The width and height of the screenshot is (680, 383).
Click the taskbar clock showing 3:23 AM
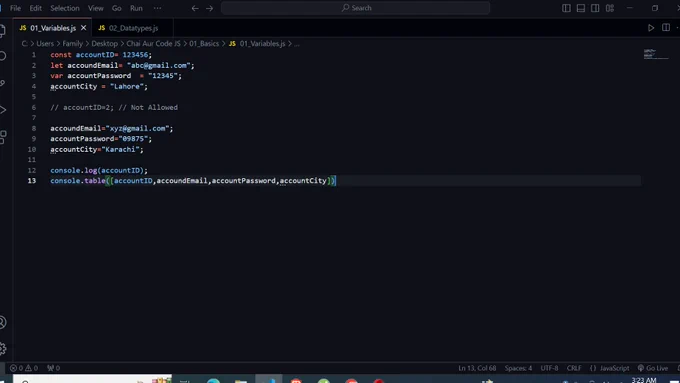pyautogui.click(x=644, y=380)
